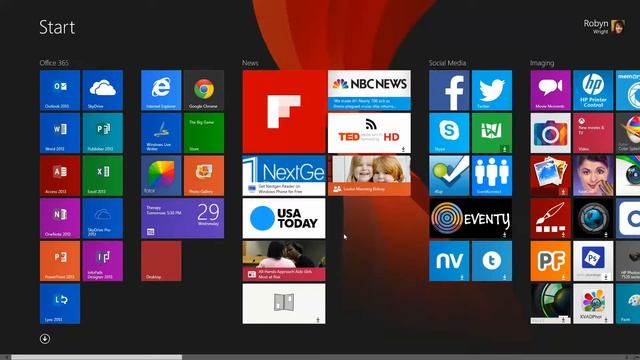Launch the Flipboard tile
The width and height of the screenshot is (640, 360).
pyautogui.click(x=284, y=111)
